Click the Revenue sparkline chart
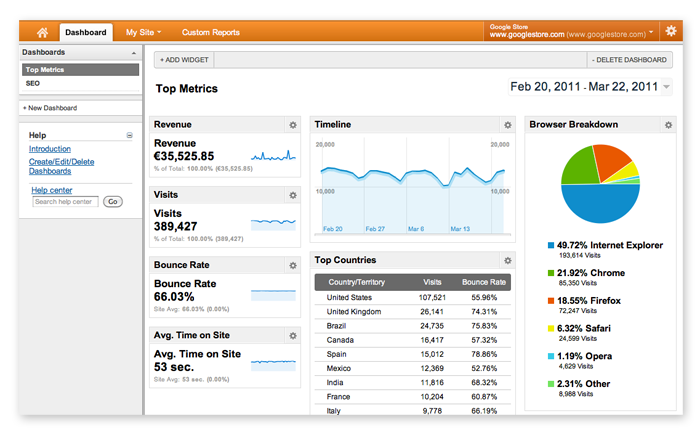The height and width of the screenshot is (440, 700). click(x=273, y=155)
